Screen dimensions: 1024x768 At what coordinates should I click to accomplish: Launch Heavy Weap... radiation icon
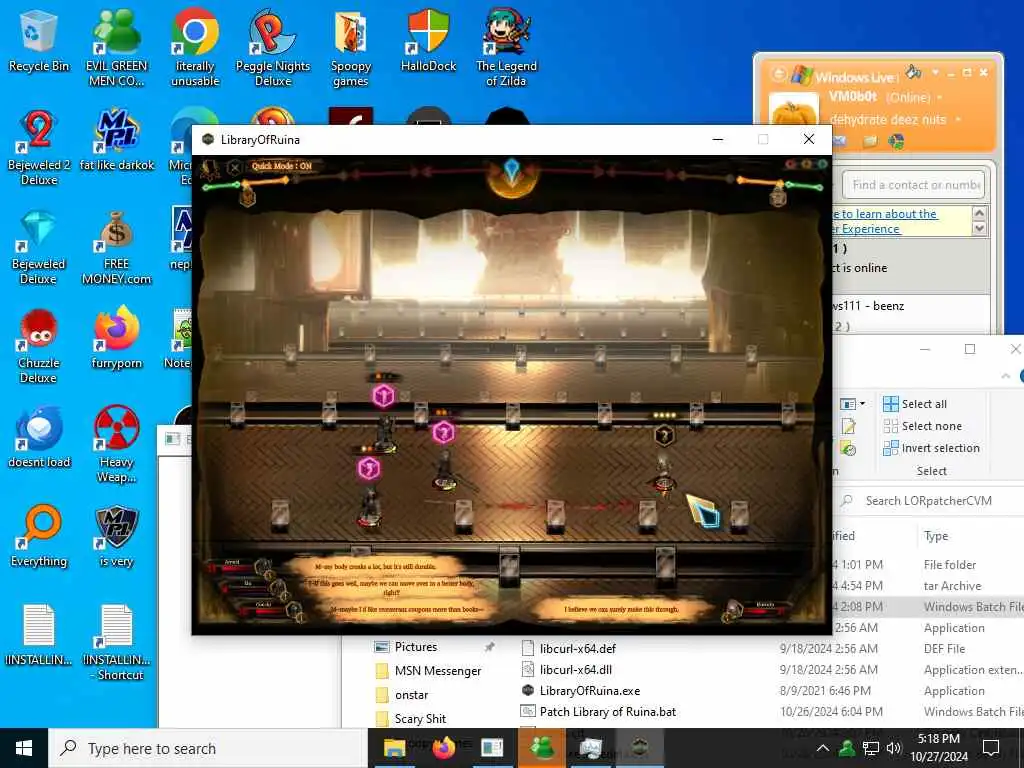117,444
